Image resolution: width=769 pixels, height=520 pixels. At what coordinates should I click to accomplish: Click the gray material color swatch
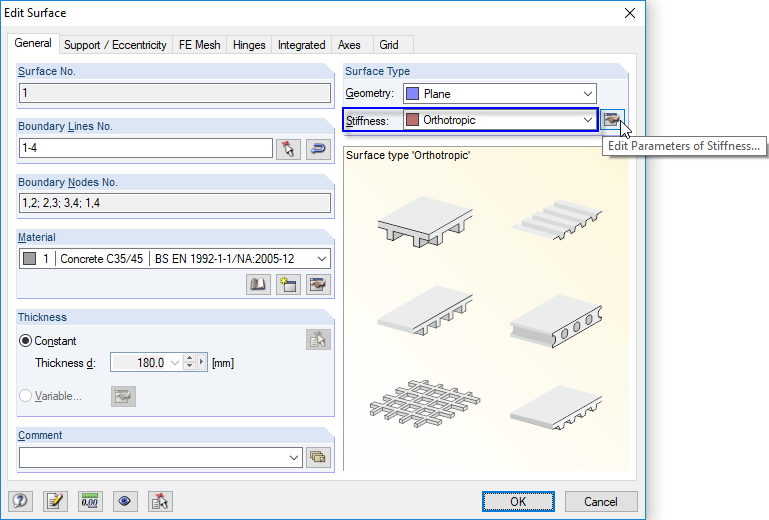[29, 258]
